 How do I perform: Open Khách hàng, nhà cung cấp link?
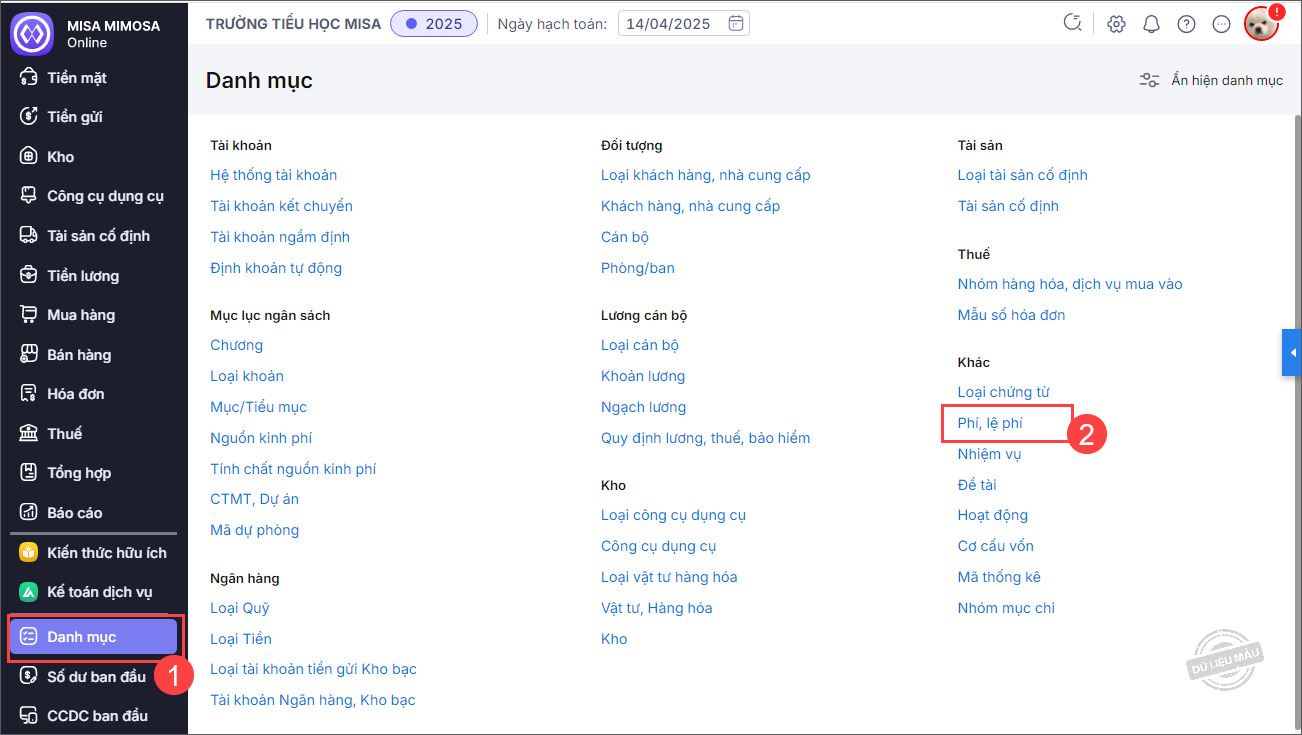pyautogui.click(x=690, y=206)
